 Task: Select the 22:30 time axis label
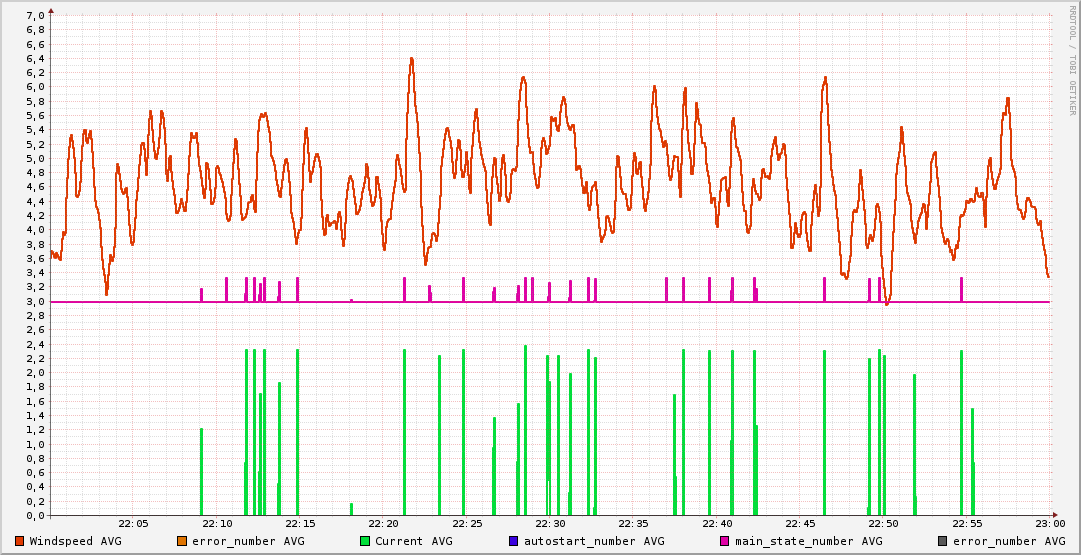[x=550, y=523]
